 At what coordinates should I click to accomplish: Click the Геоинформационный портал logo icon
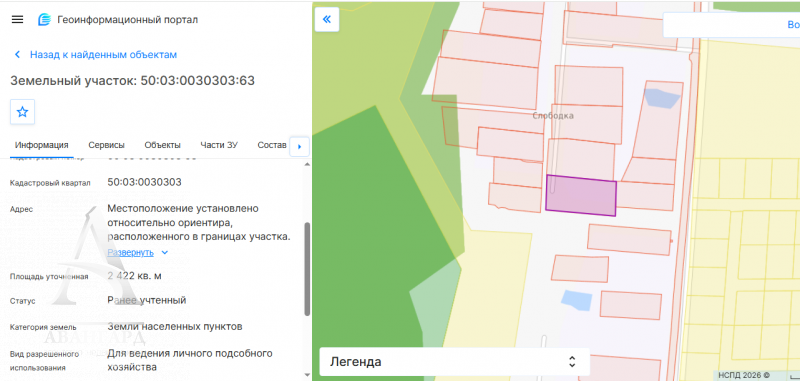point(44,20)
